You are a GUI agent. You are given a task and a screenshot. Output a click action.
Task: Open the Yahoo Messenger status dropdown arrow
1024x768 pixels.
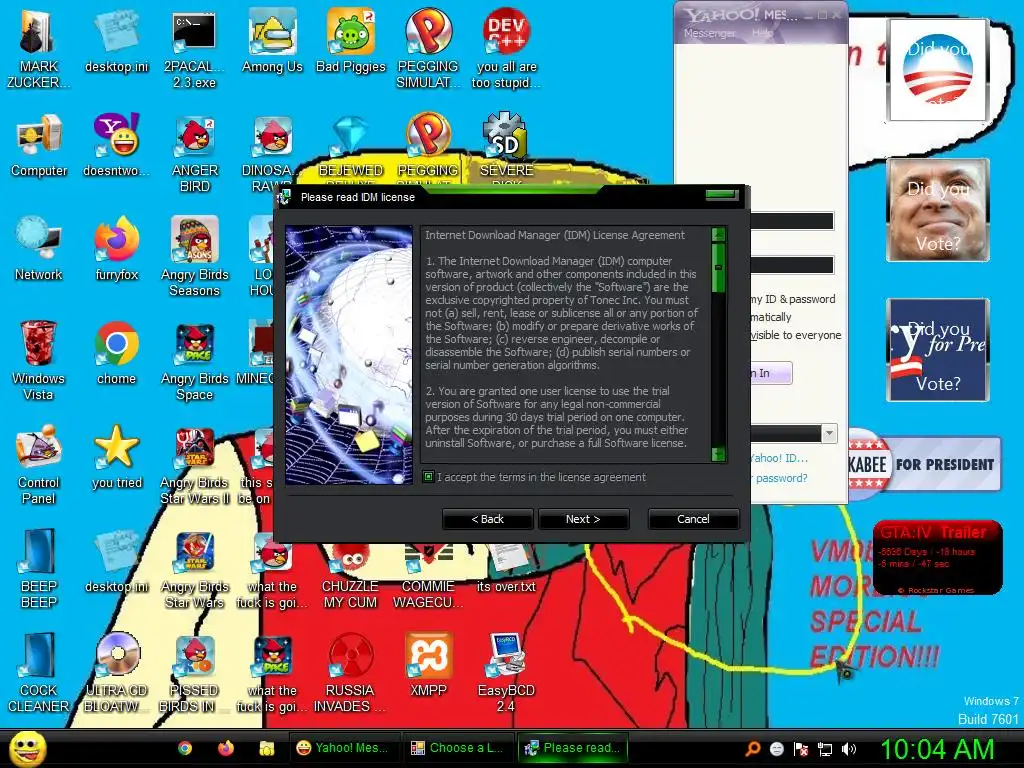(829, 433)
